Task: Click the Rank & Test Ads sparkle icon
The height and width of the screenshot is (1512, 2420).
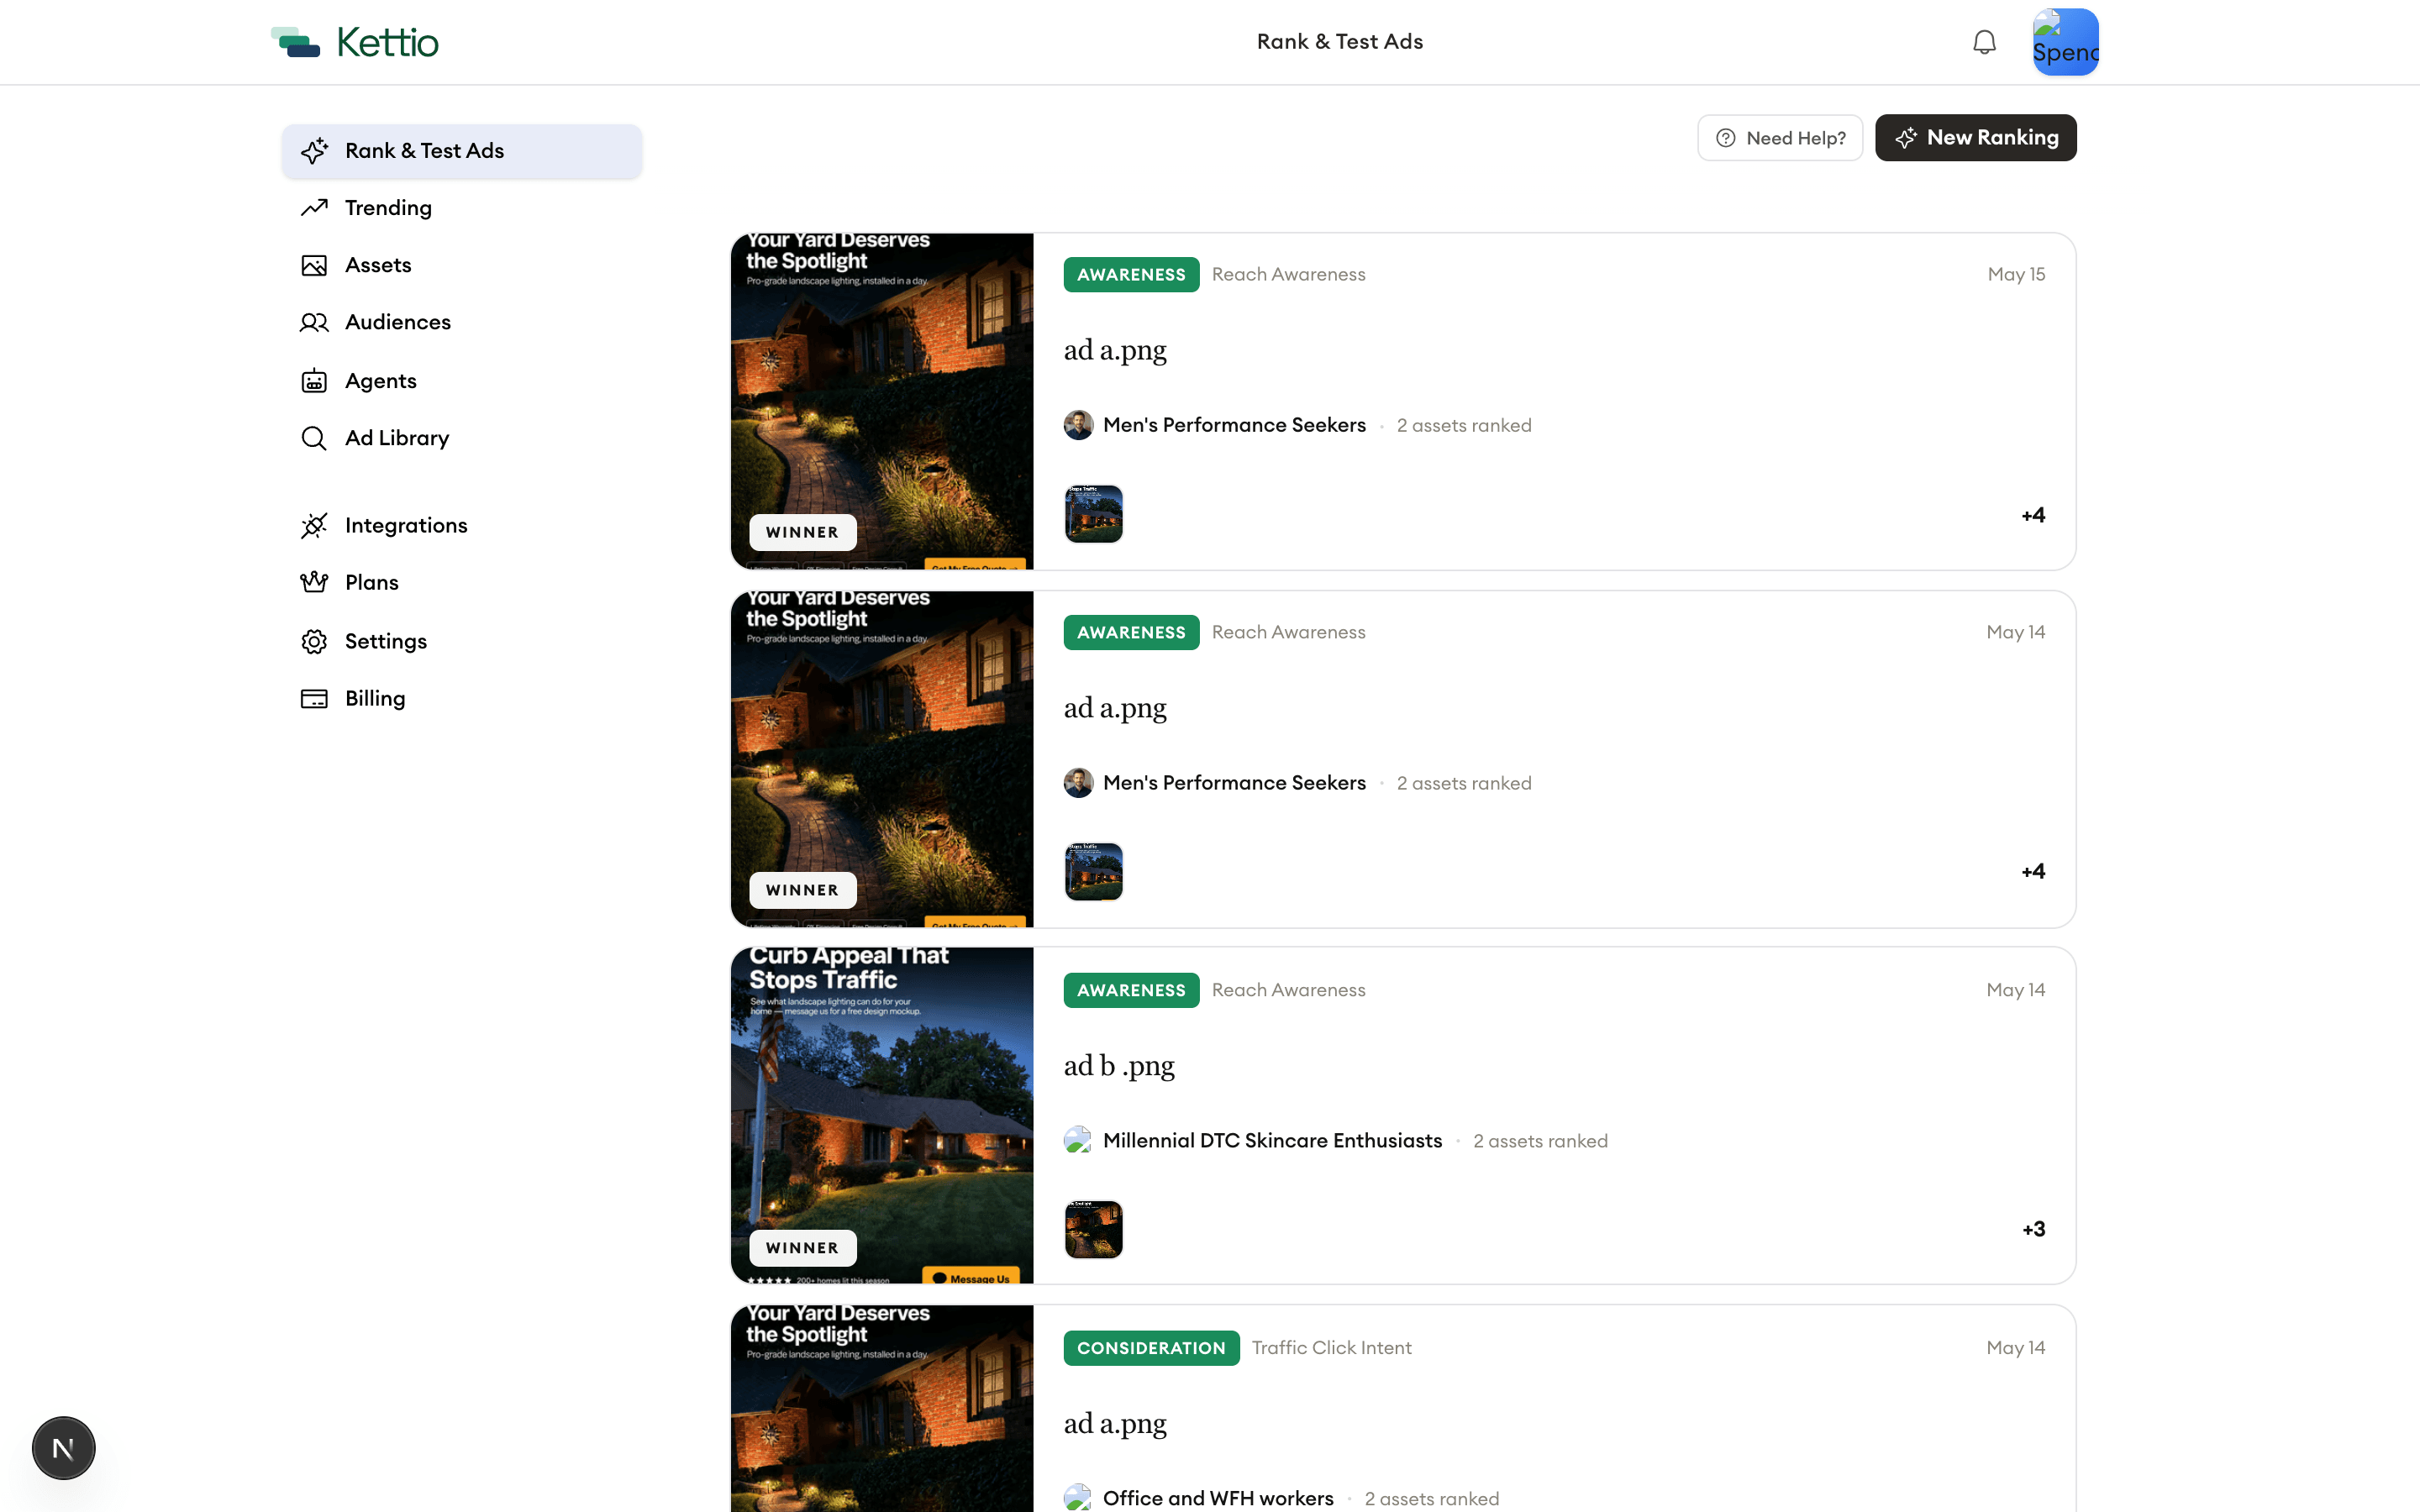Action: (314, 151)
